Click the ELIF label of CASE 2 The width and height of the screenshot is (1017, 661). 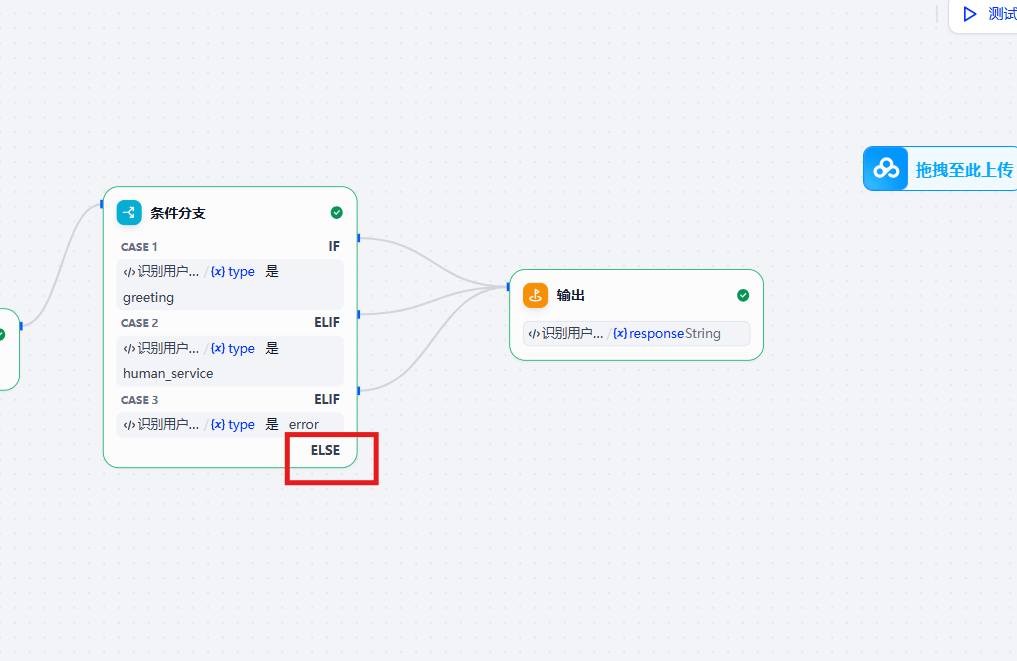pyautogui.click(x=327, y=322)
